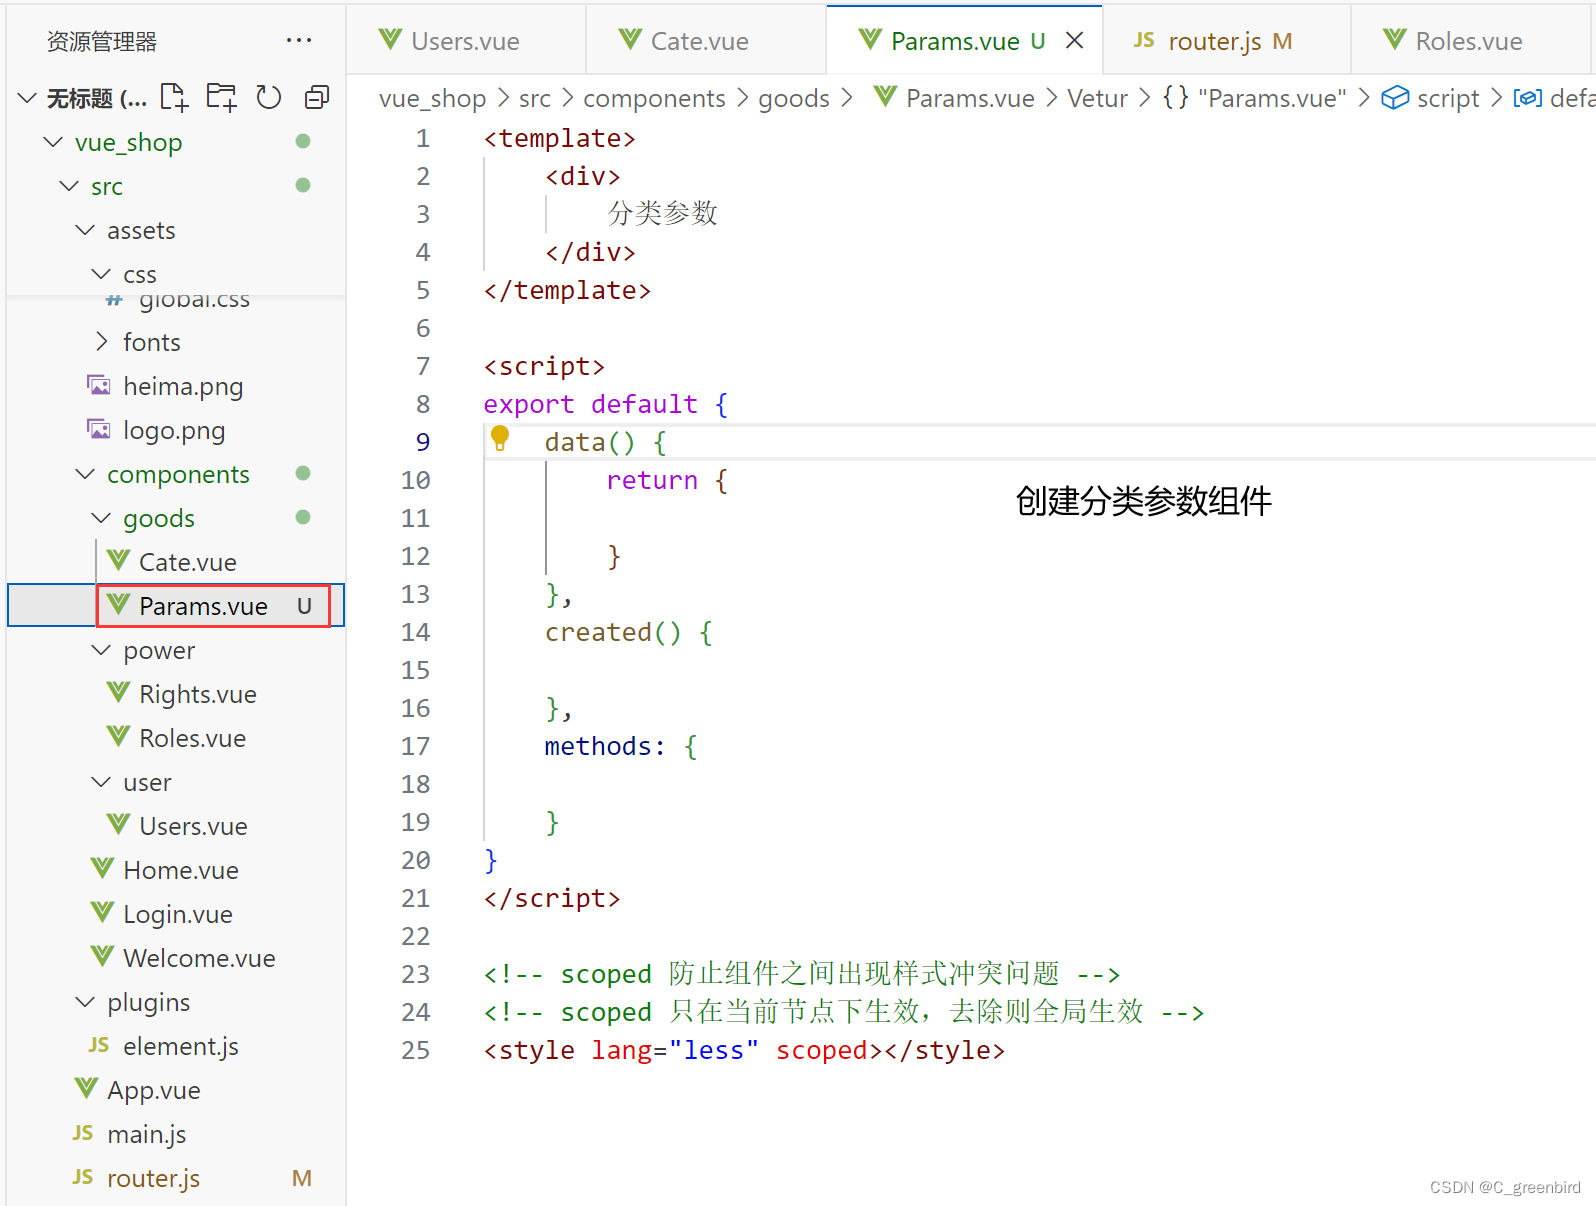Image resolution: width=1596 pixels, height=1206 pixels.
Task: Open router.js from the file tree
Action: coord(176,1178)
